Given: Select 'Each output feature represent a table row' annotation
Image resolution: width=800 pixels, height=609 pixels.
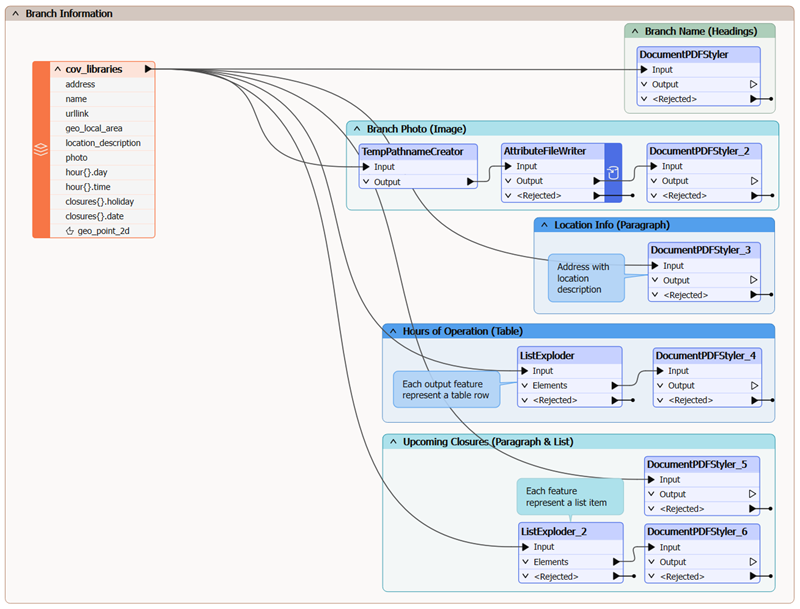Looking at the screenshot, I should click(446, 390).
